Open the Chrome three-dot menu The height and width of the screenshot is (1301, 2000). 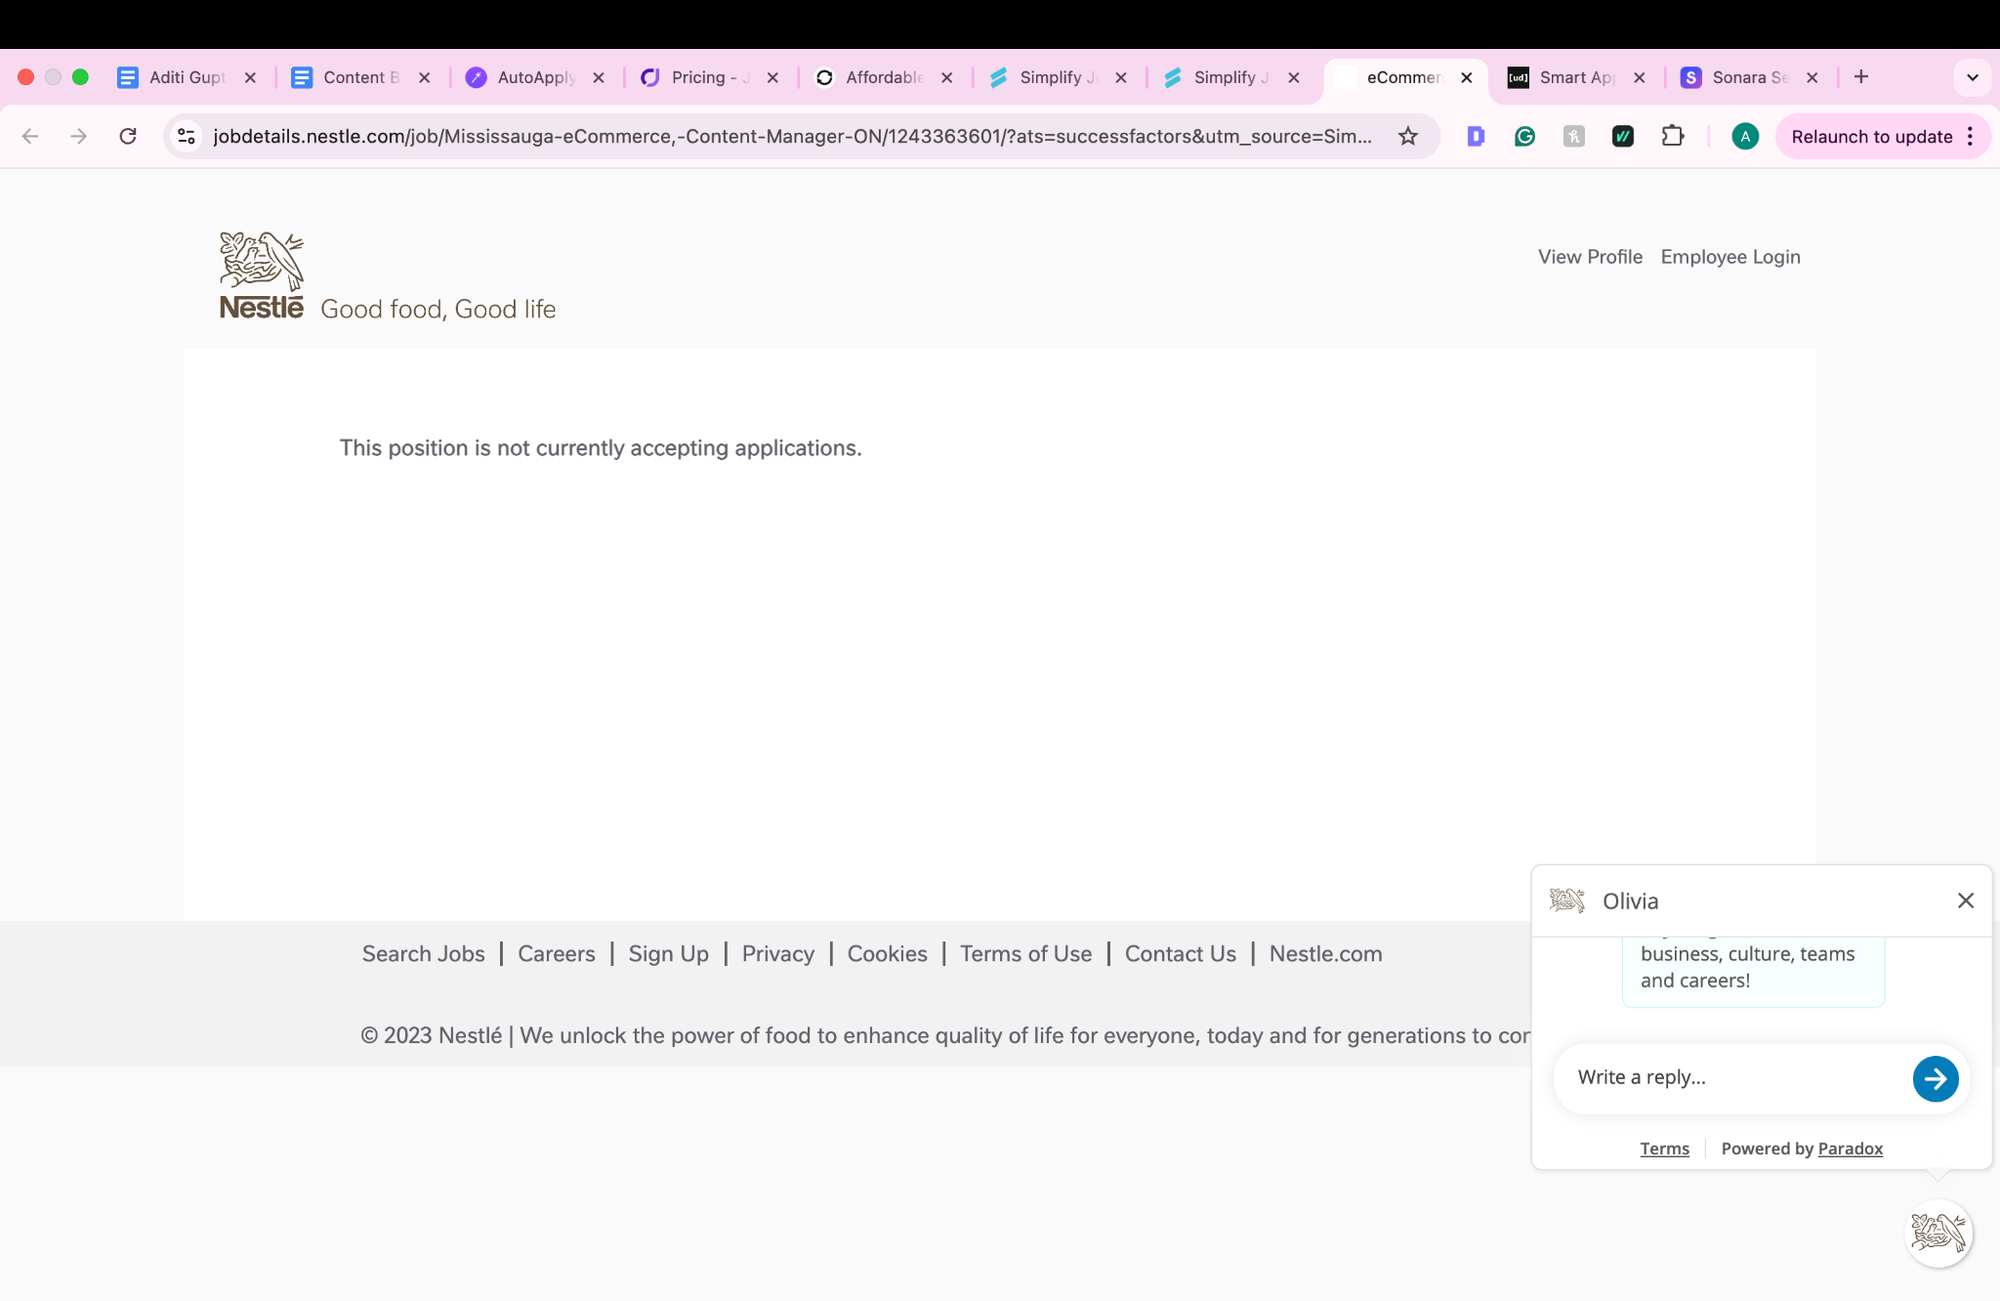point(1970,136)
